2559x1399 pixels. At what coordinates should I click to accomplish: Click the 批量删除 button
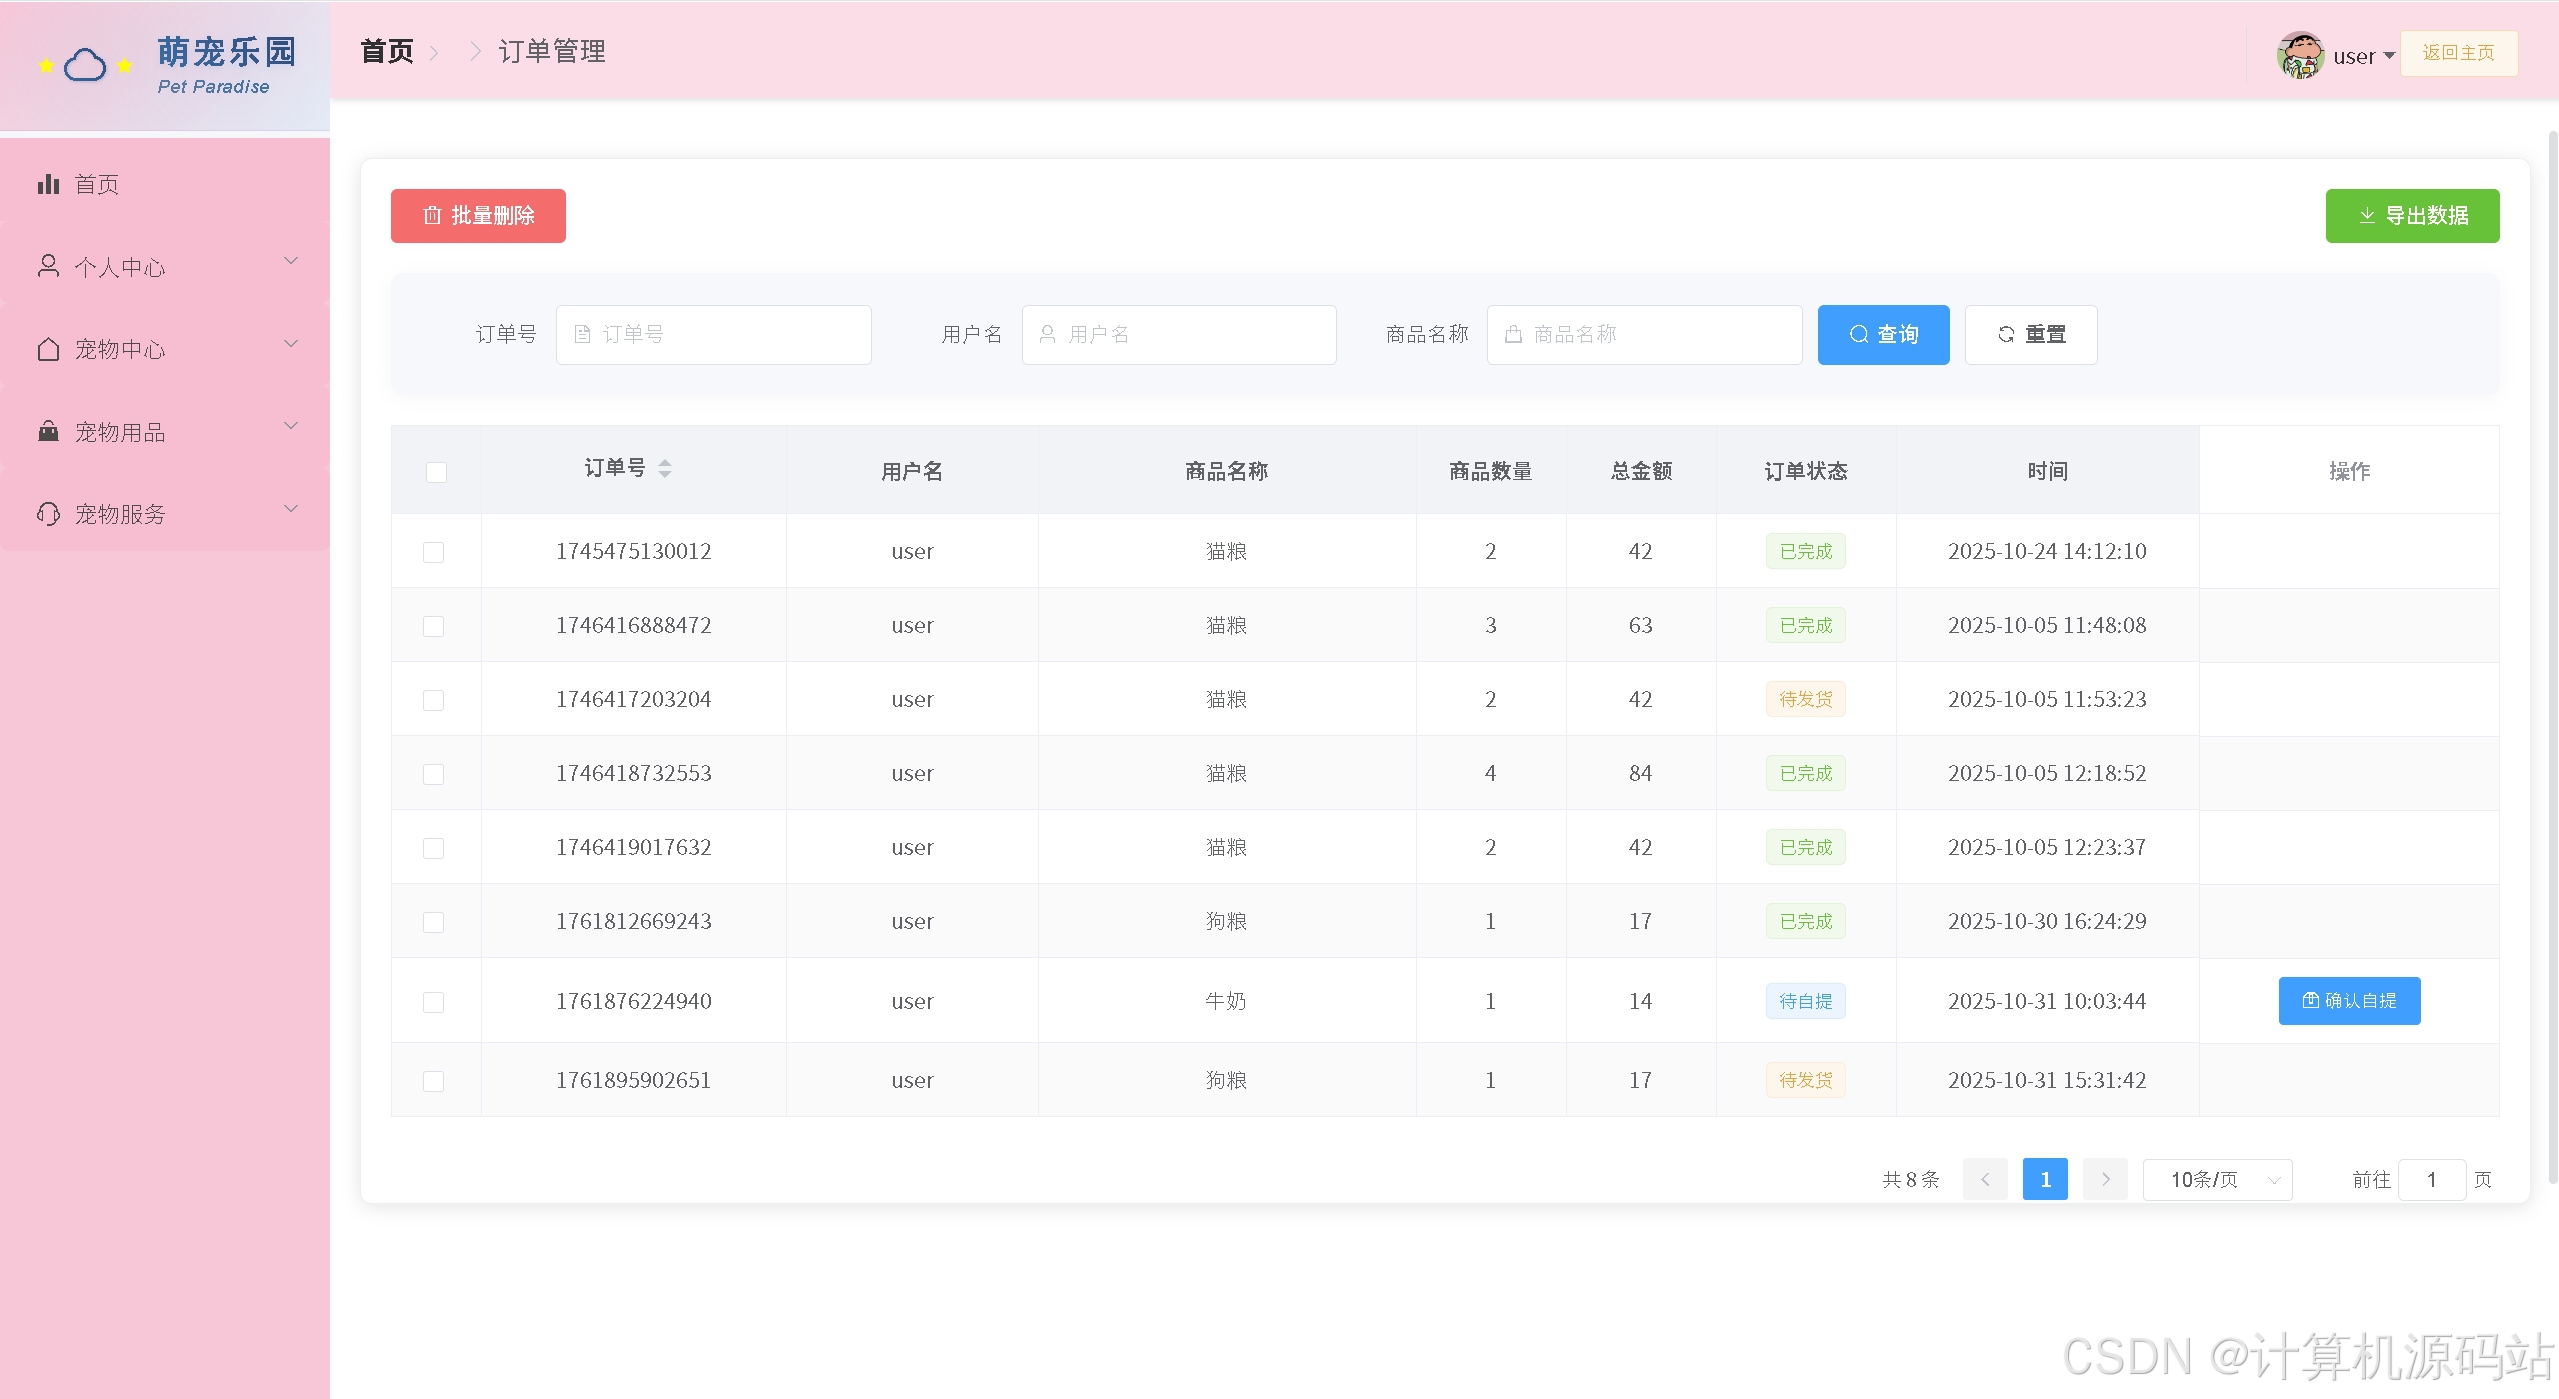[x=478, y=216]
